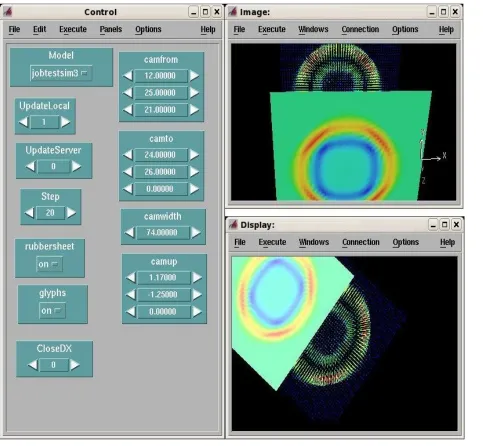The width and height of the screenshot is (483, 446).
Task: Click the Image window title bar app icon
Action: (x=232, y=12)
